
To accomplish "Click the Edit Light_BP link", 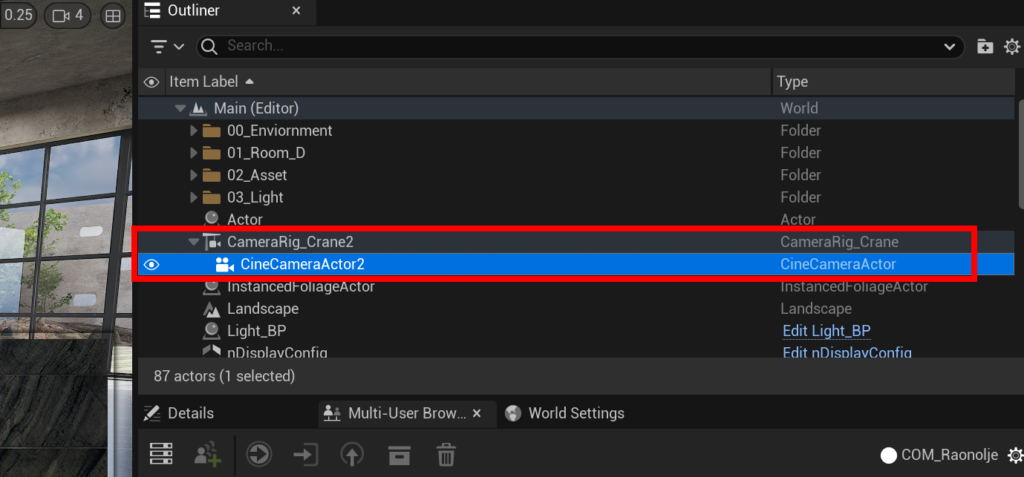I will pos(826,331).
